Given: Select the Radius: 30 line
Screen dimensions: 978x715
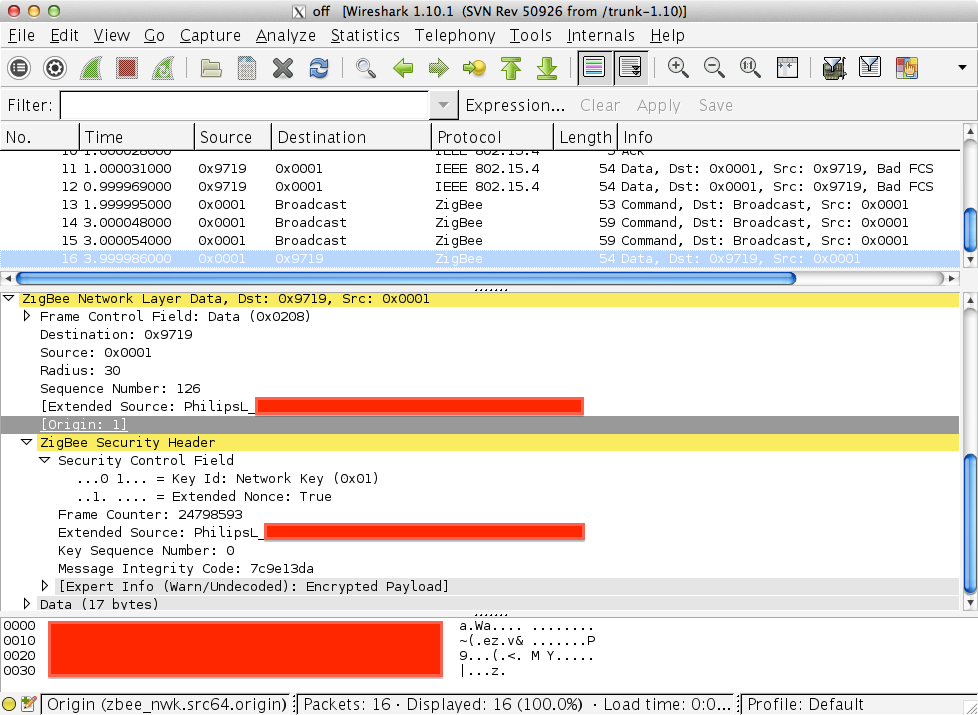Looking at the screenshot, I should pyautogui.click(x=80, y=371).
